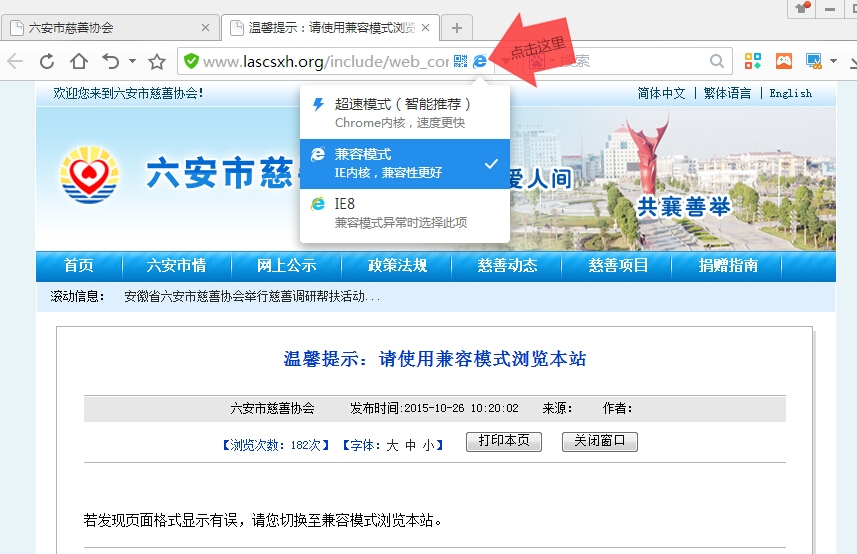857x554 pixels.
Task: Bookmark page with the star icon
Action: (157, 62)
